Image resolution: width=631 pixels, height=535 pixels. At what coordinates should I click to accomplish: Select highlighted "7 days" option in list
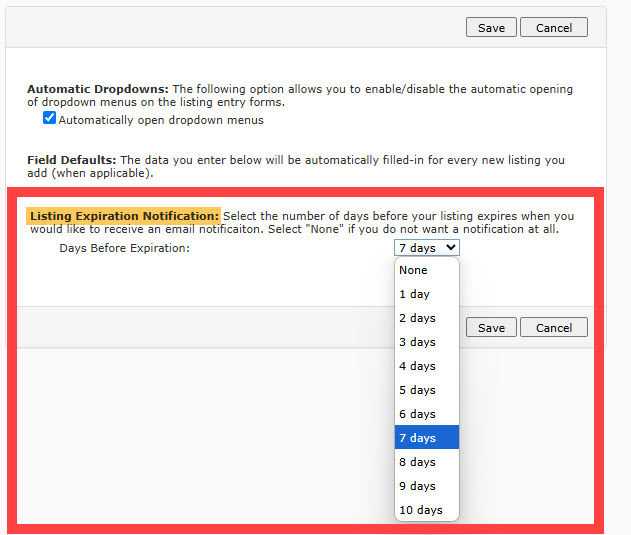[417, 438]
